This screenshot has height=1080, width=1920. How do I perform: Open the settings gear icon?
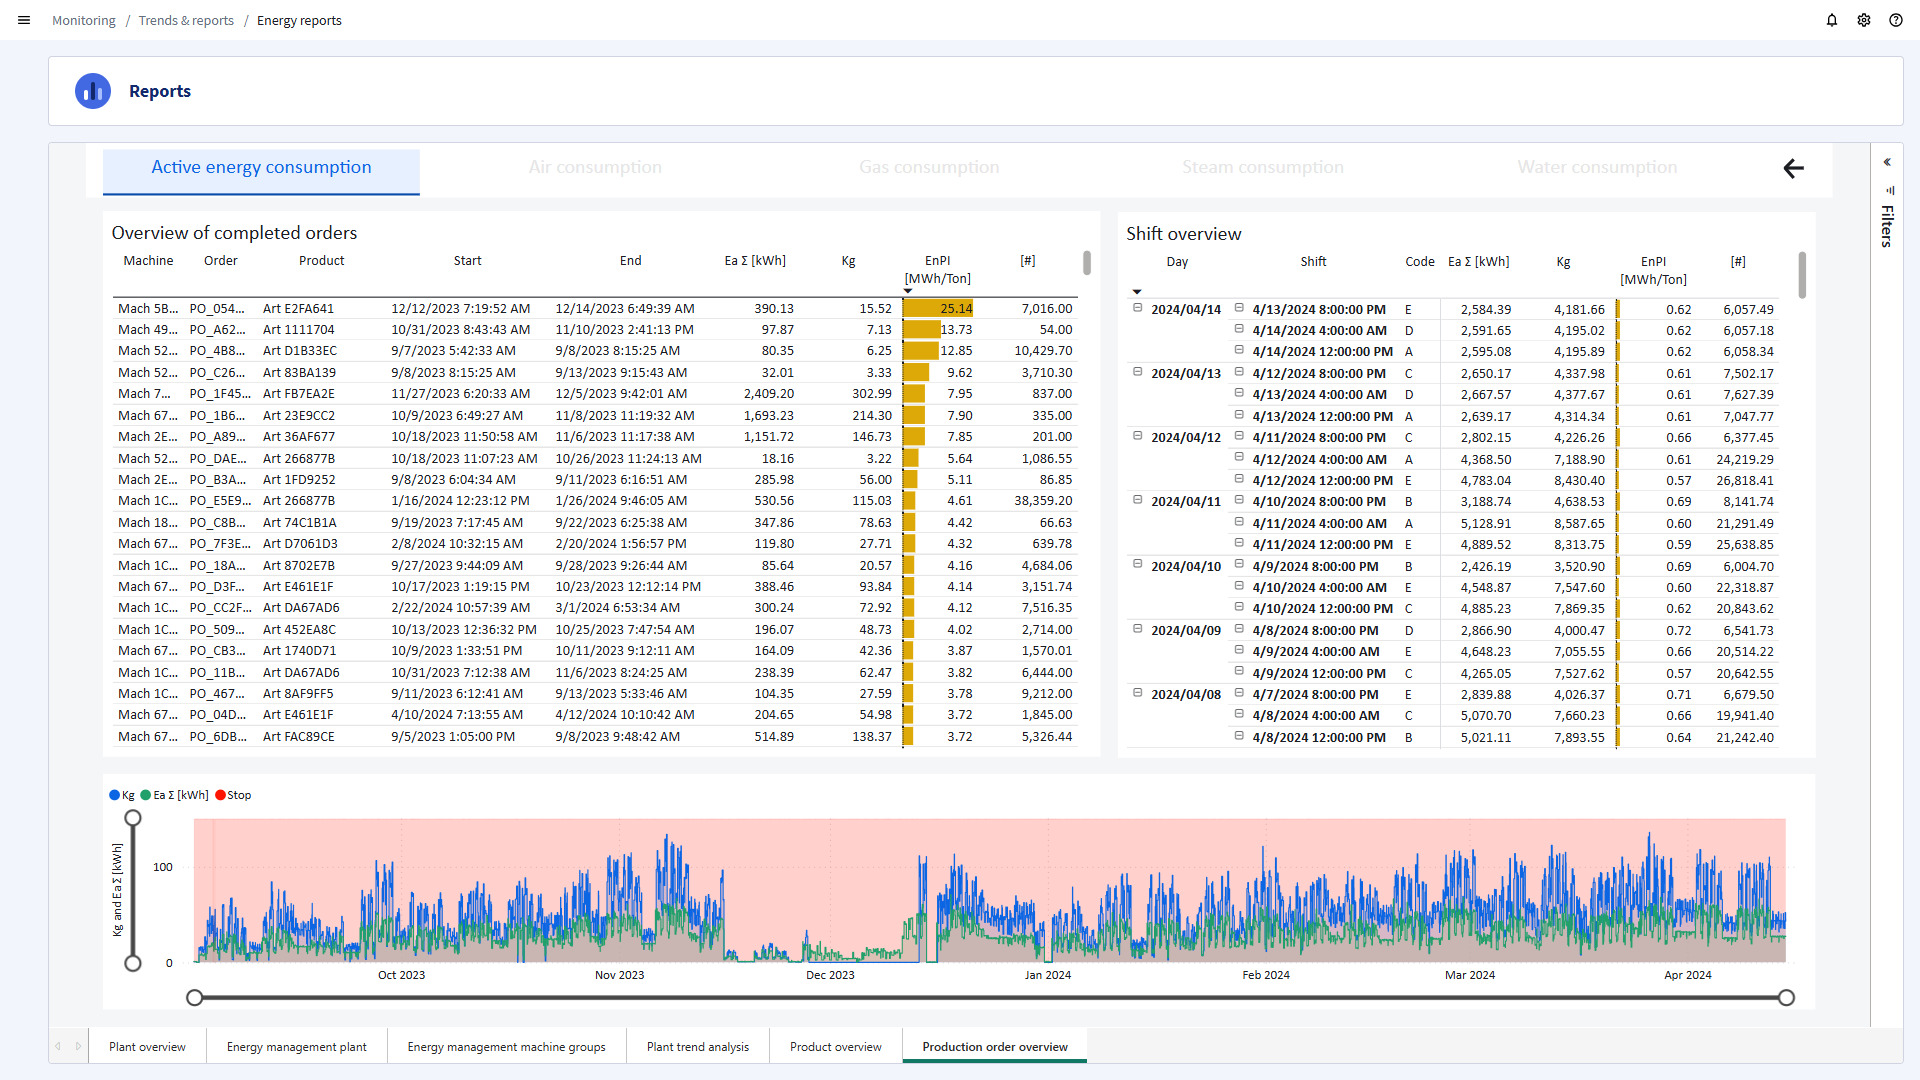[1864, 20]
